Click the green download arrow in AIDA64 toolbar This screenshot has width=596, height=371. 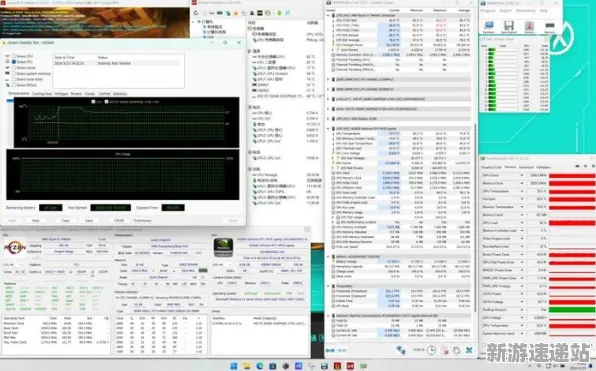coord(279,13)
